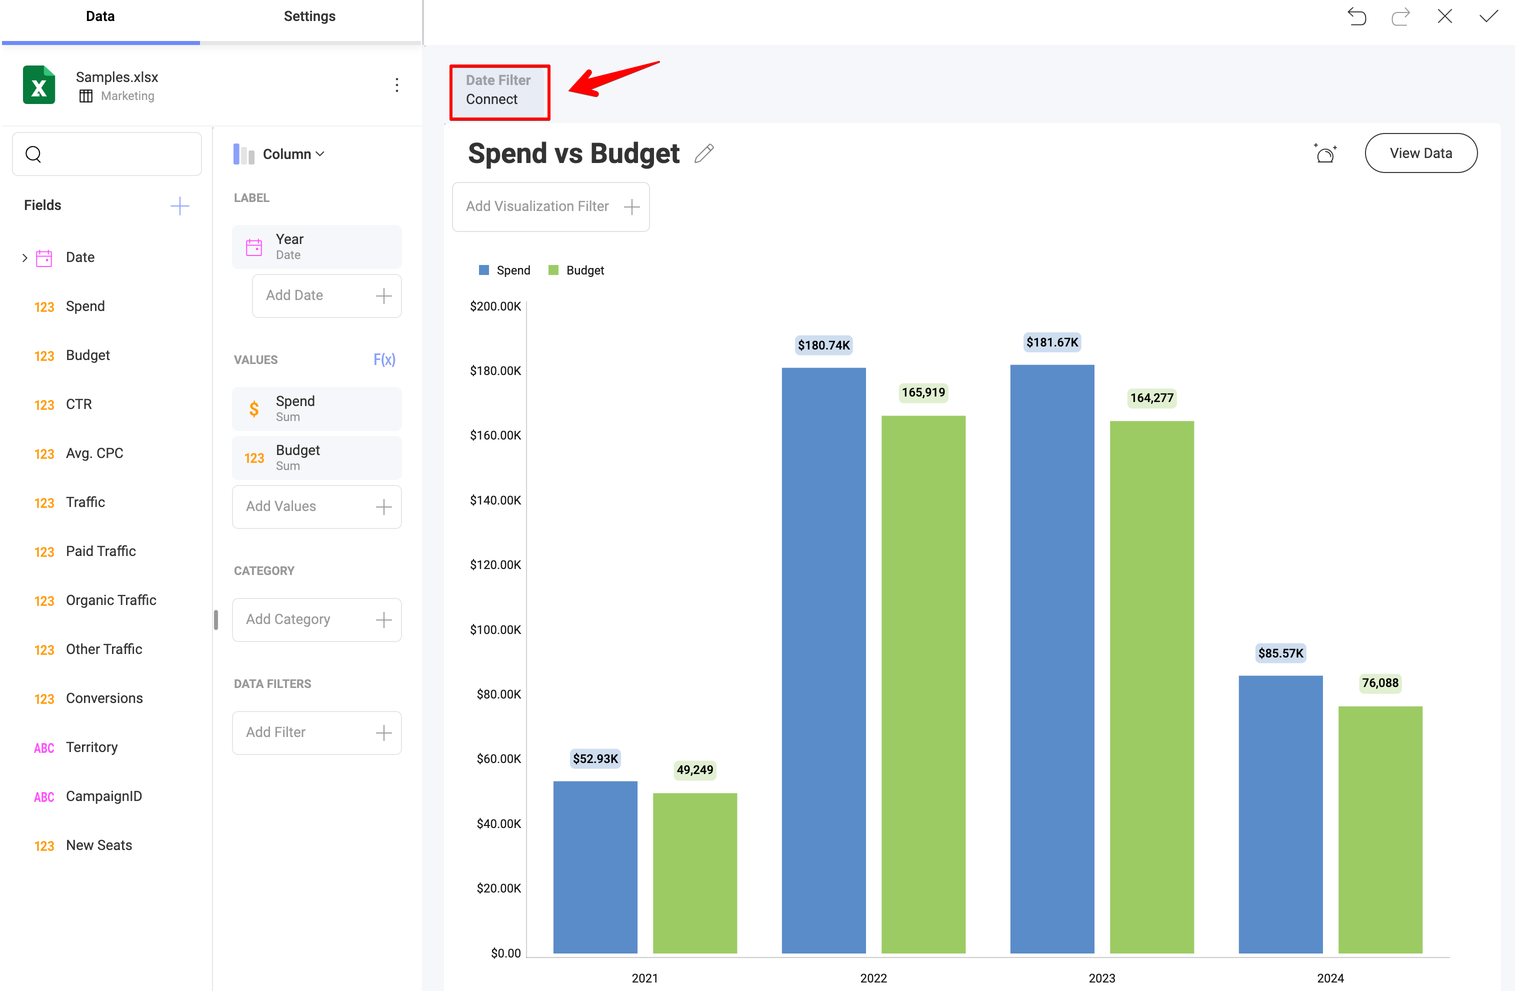This screenshot has width=1515, height=991.
Task: Switch to the Settings tab
Action: point(310,16)
